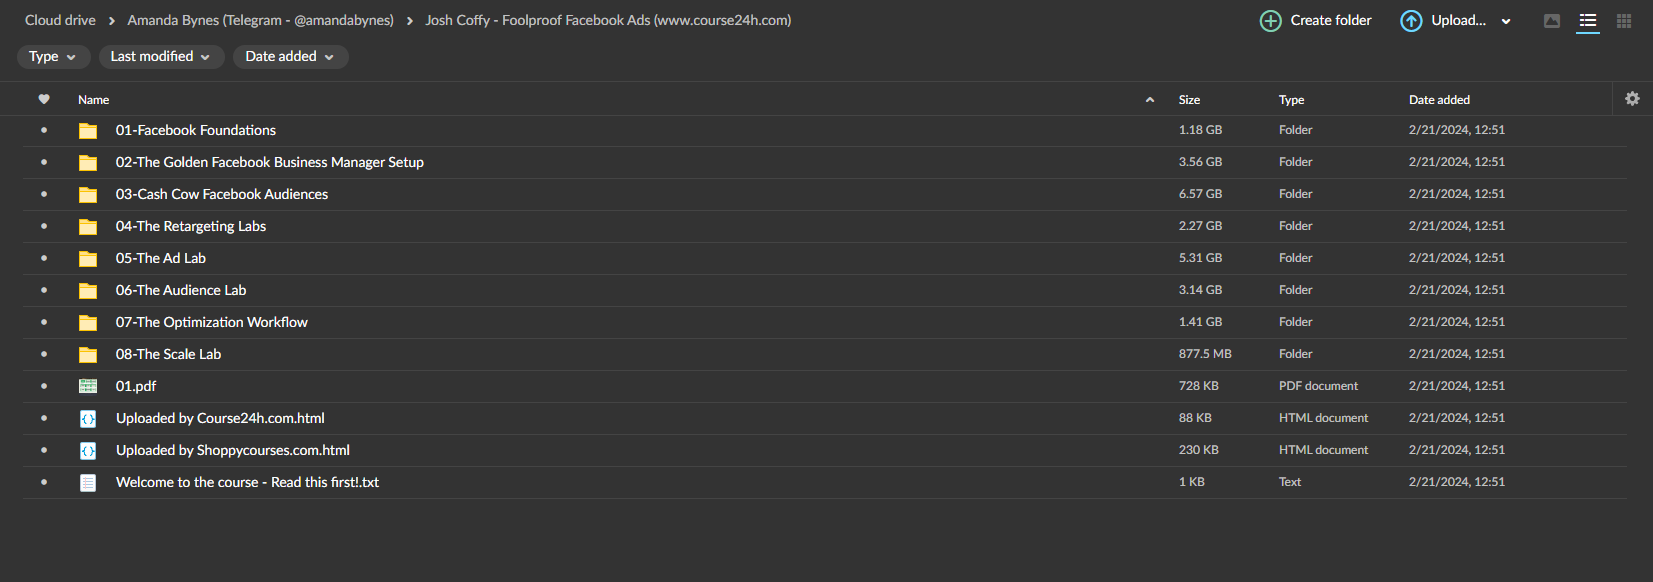This screenshot has width=1653, height=582.
Task: Open the Type filter dropdown
Action: tap(53, 57)
